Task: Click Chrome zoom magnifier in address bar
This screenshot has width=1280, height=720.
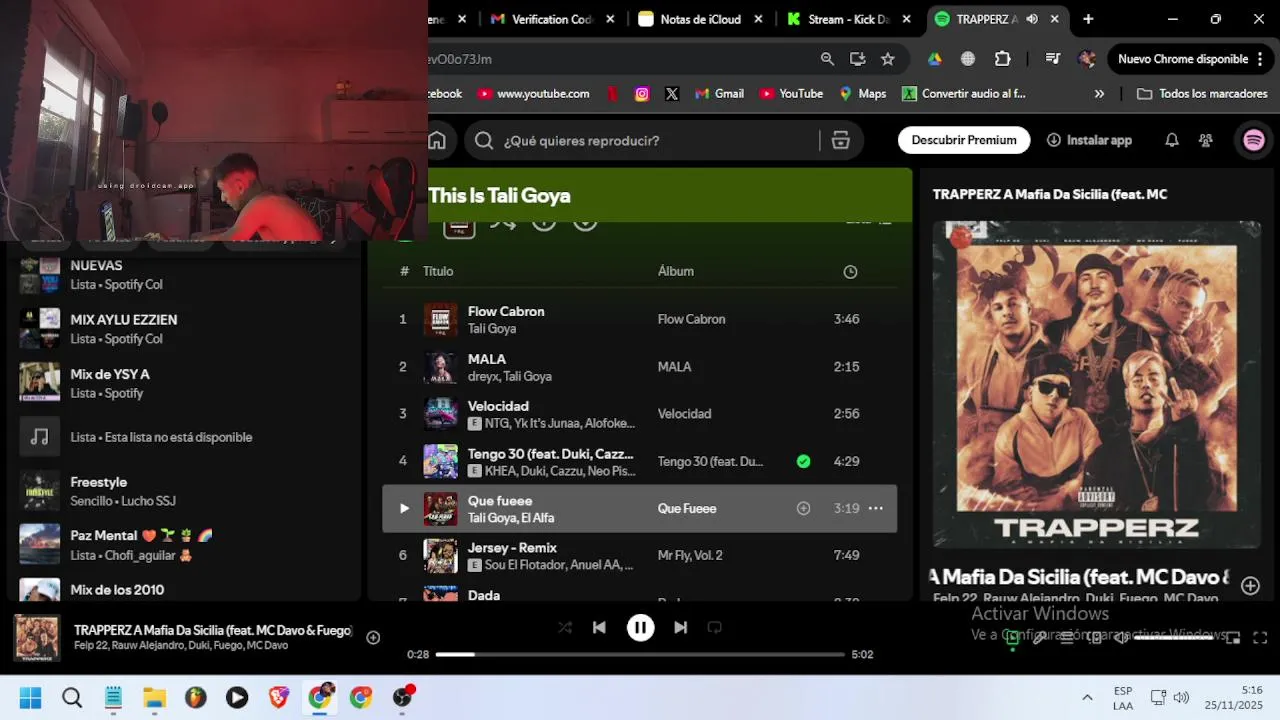Action: click(827, 59)
